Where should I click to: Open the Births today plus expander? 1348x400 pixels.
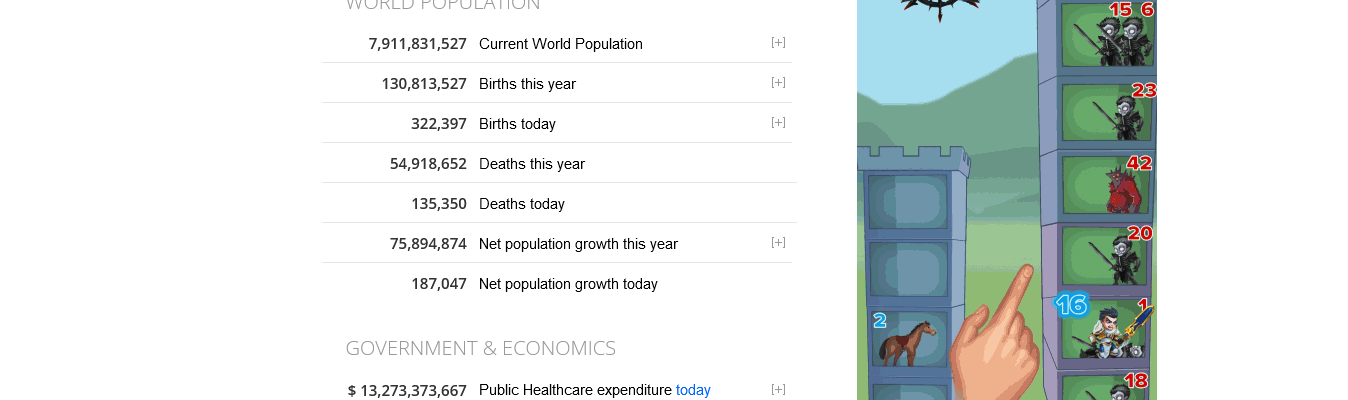(778, 122)
